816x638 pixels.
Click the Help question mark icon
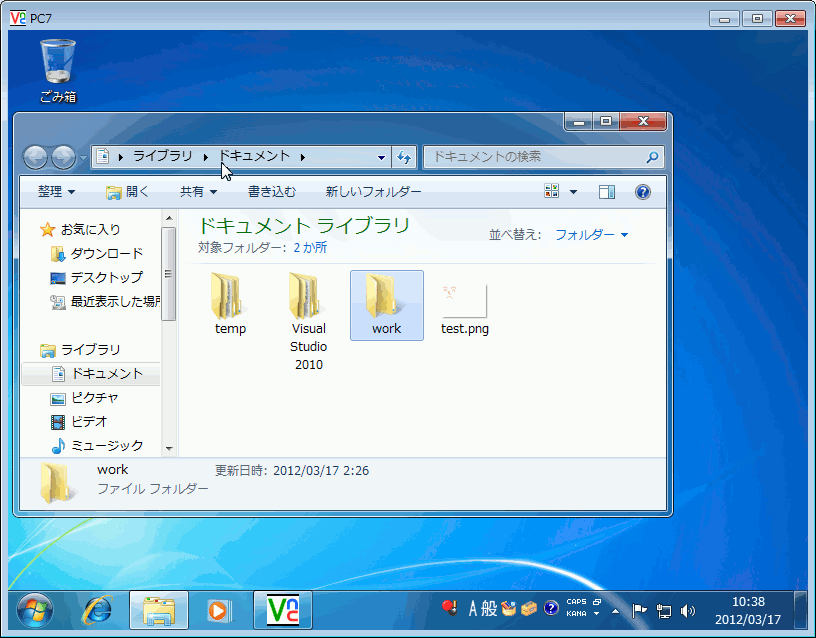[643, 191]
